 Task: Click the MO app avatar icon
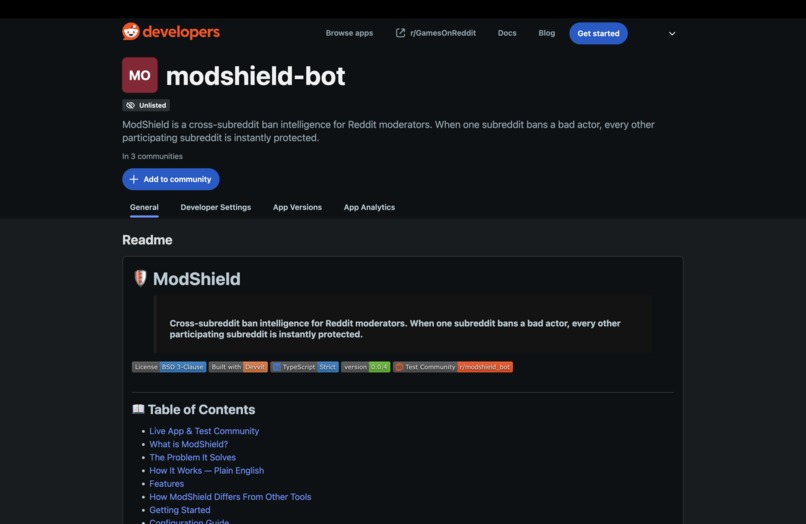[x=140, y=75]
